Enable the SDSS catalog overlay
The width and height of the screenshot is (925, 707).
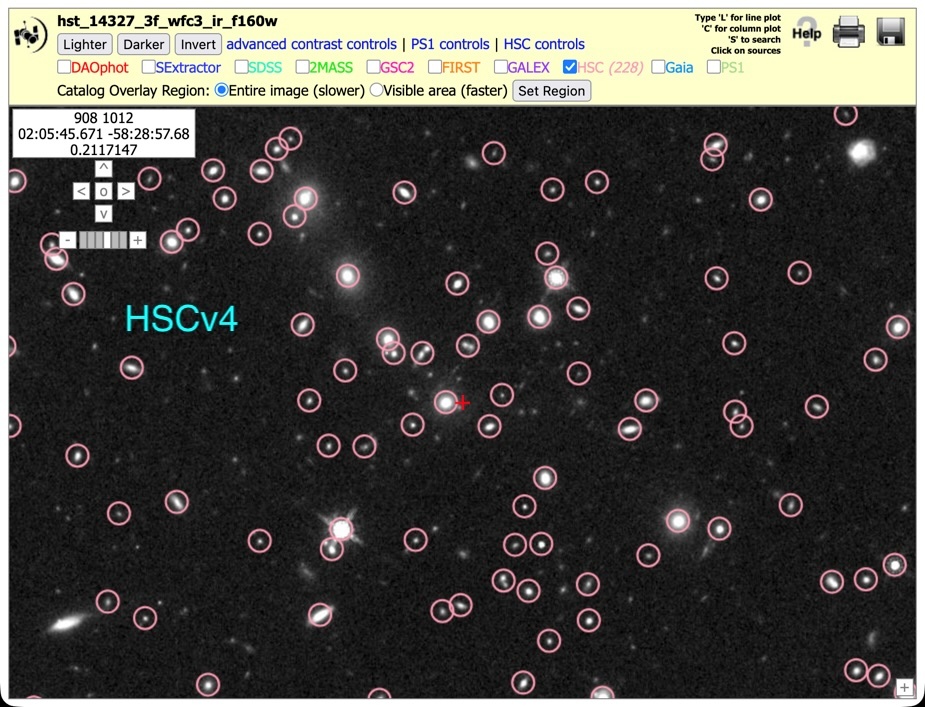pos(241,67)
